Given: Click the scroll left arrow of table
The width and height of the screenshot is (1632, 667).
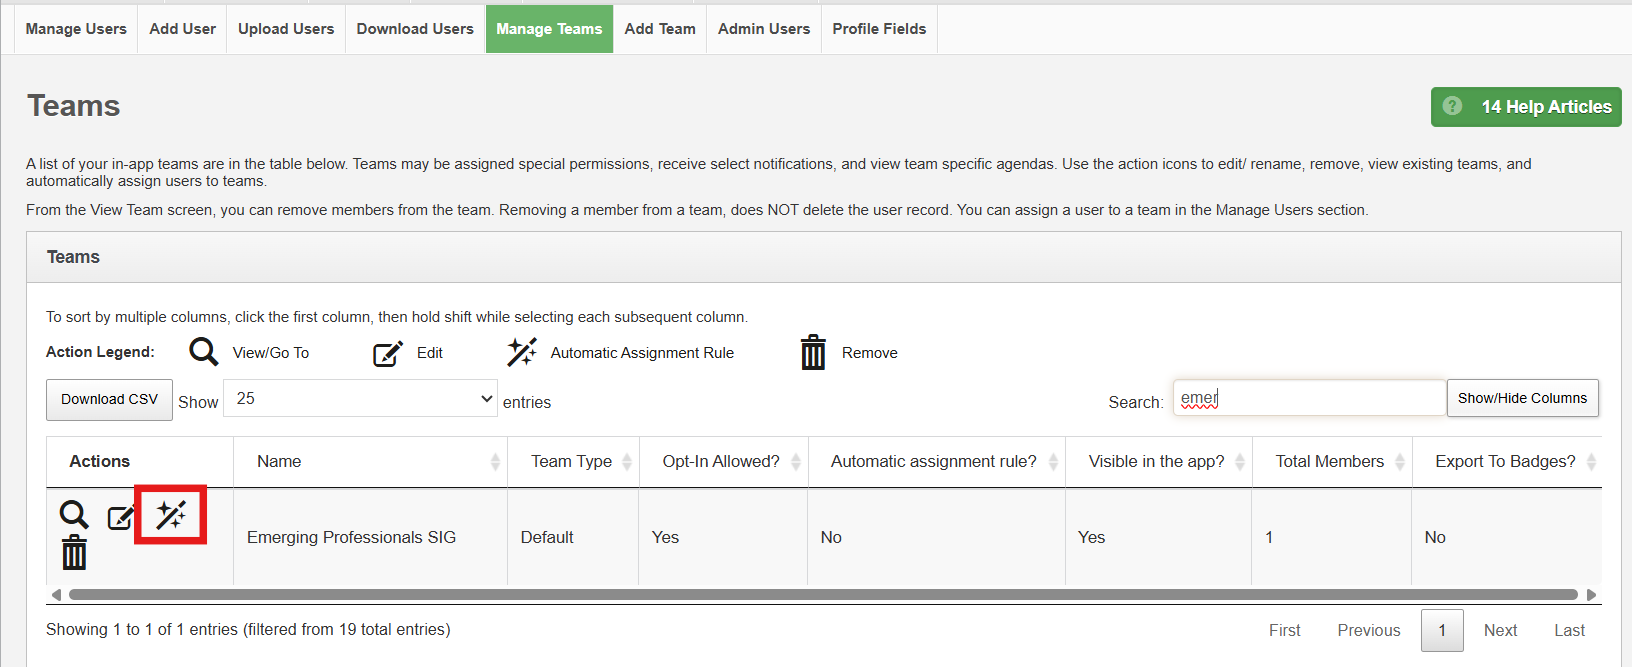Looking at the screenshot, I should [56, 595].
